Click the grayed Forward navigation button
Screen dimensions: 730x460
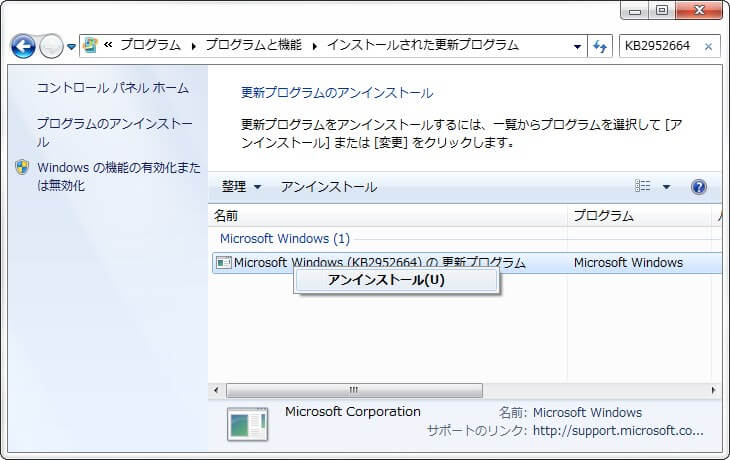click(51, 46)
